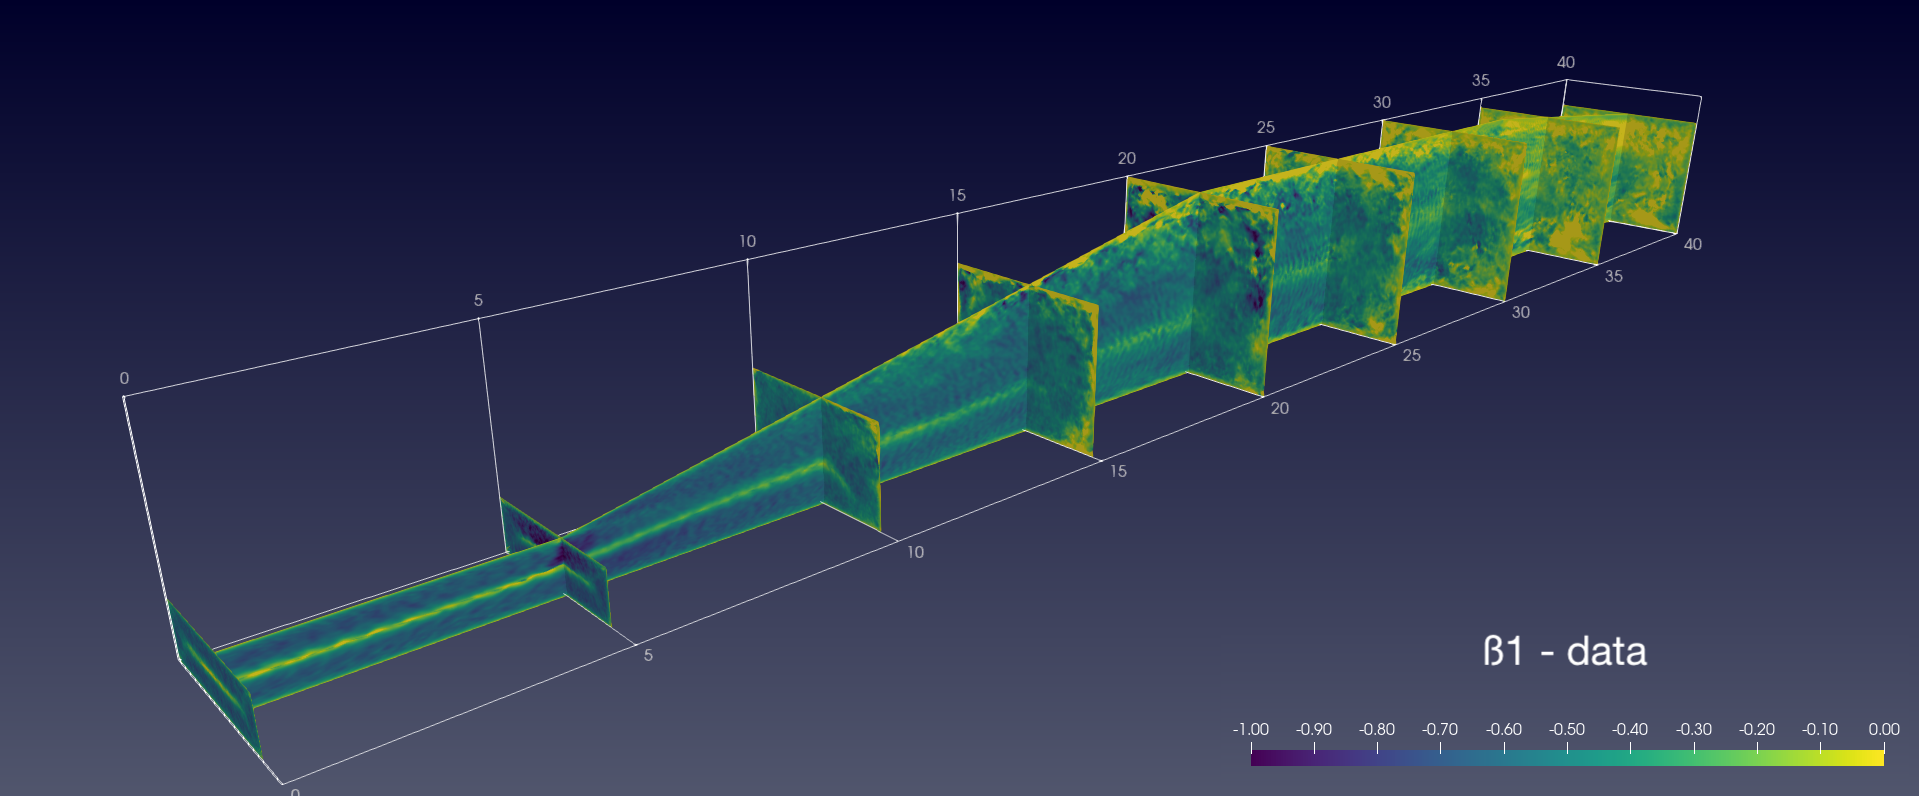Click the -1.00 label on the color legend
Screen dimensions: 1919x796
(x=1250, y=729)
